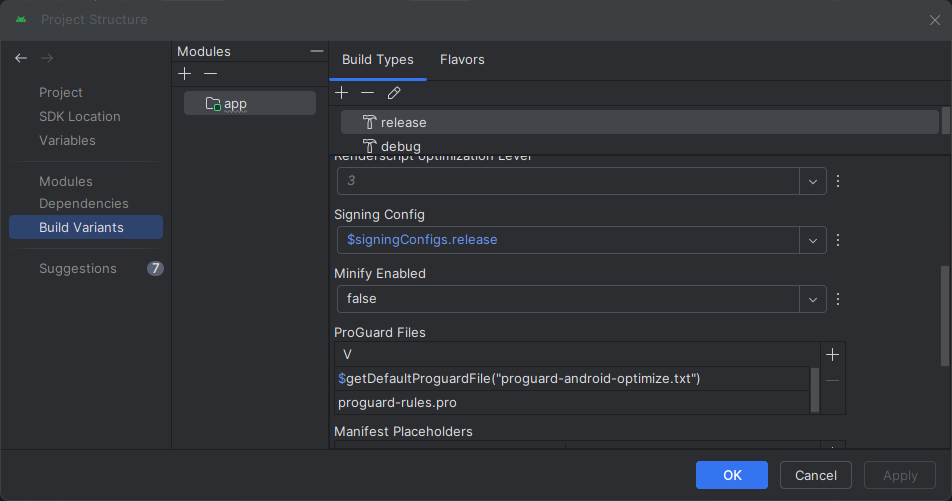Viewport: 952px width, 501px height.
Task: Open Minify Enabled options menu
Action: [x=838, y=299]
